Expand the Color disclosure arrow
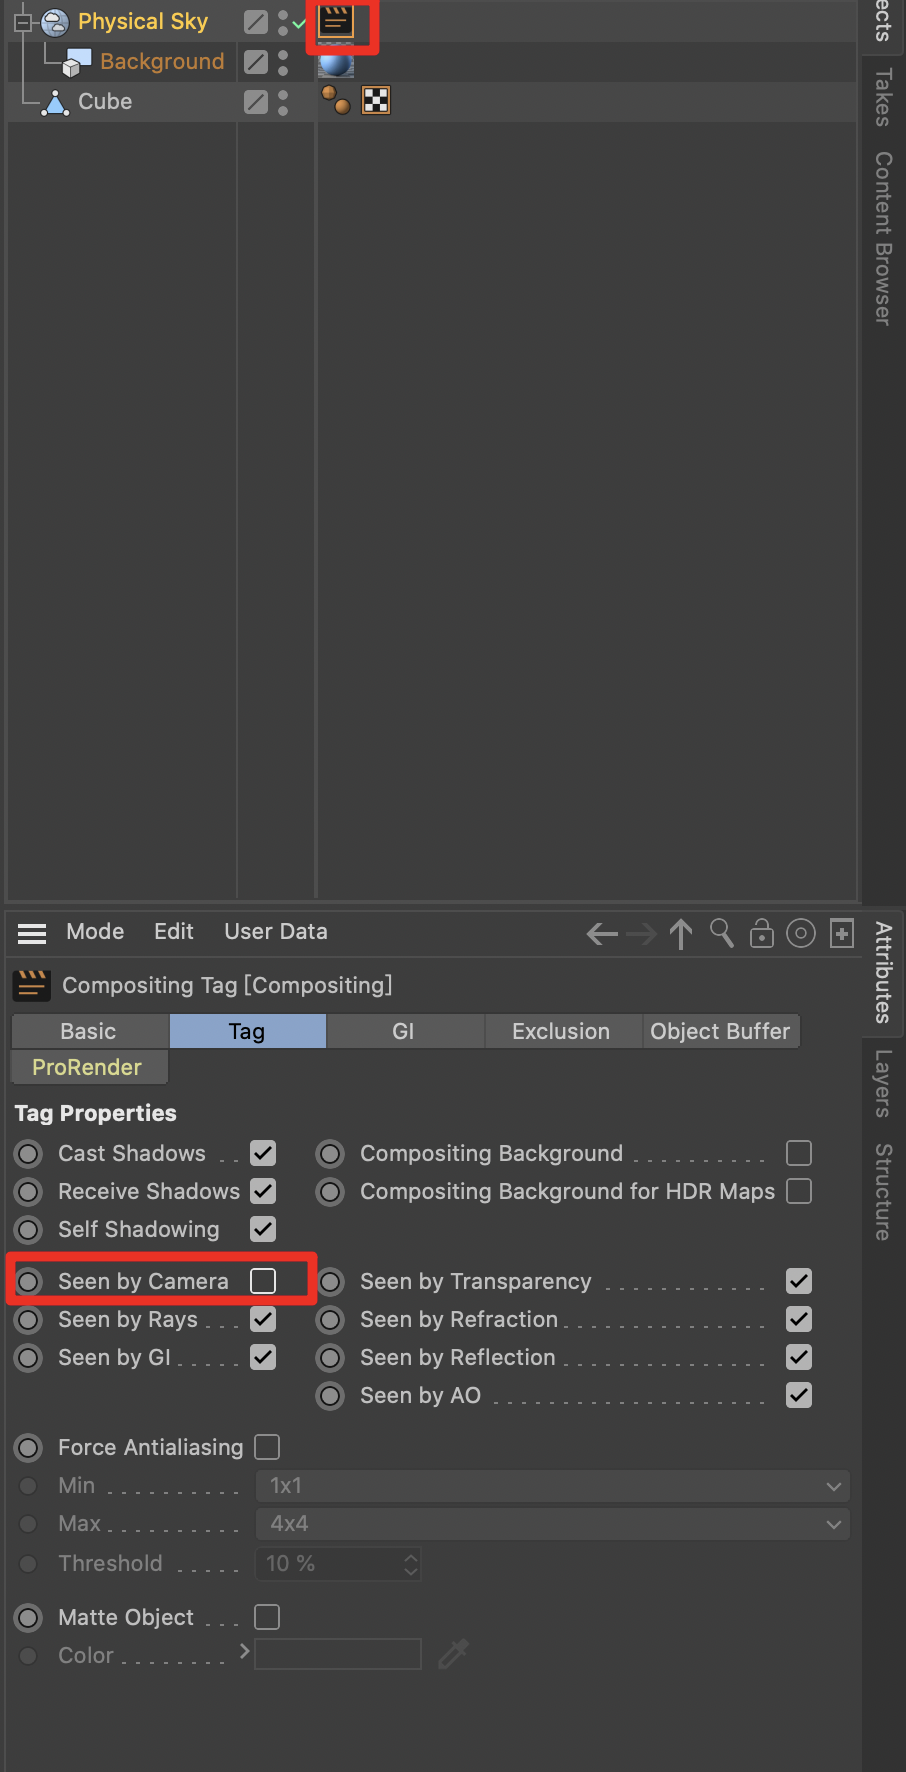Screen dimensions: 906x1772 click(x=244, y=1652)
